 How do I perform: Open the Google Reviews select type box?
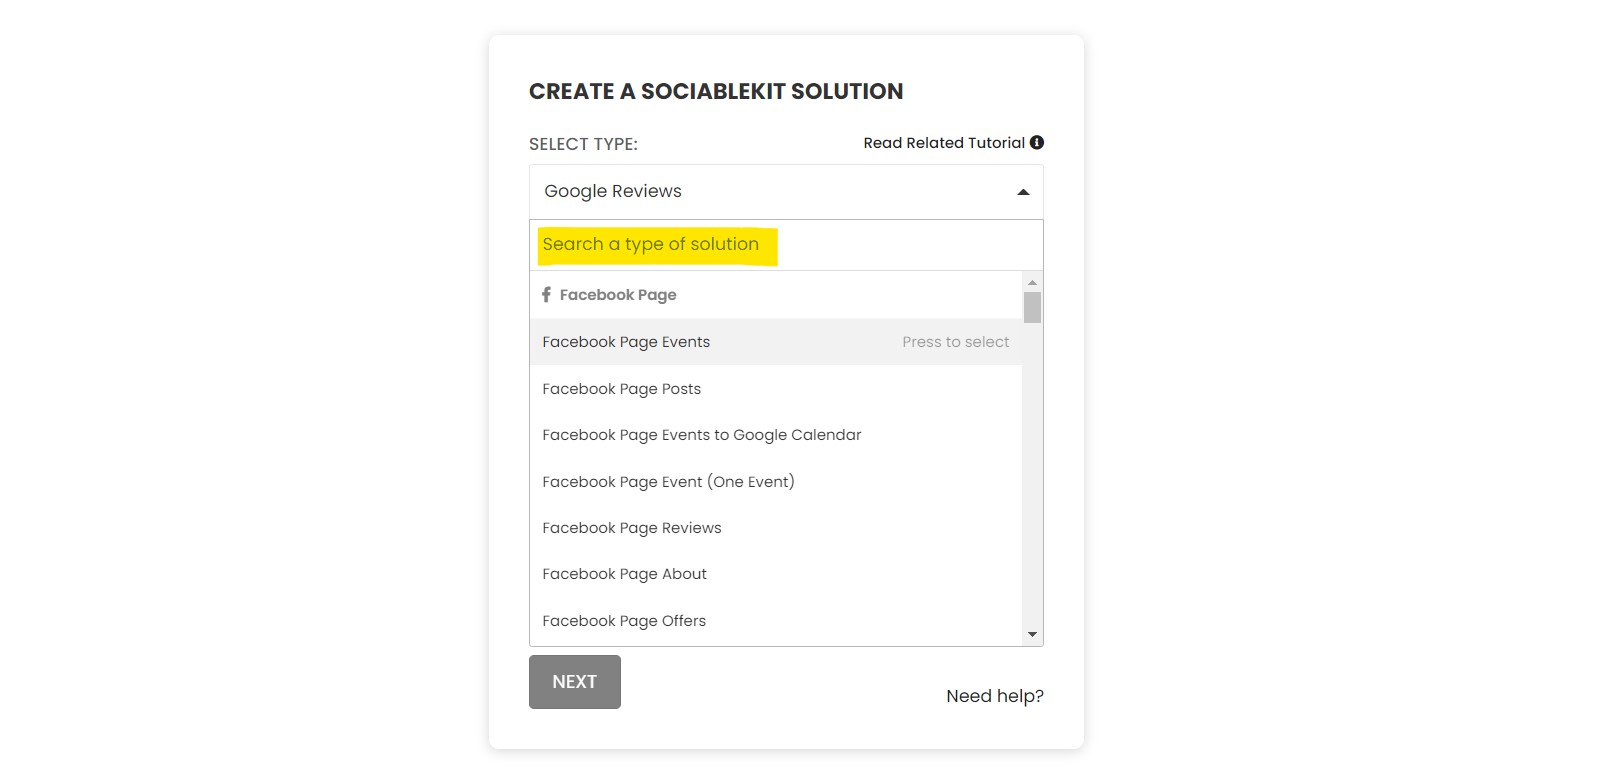pyautogui.click(x=786, y=192)
